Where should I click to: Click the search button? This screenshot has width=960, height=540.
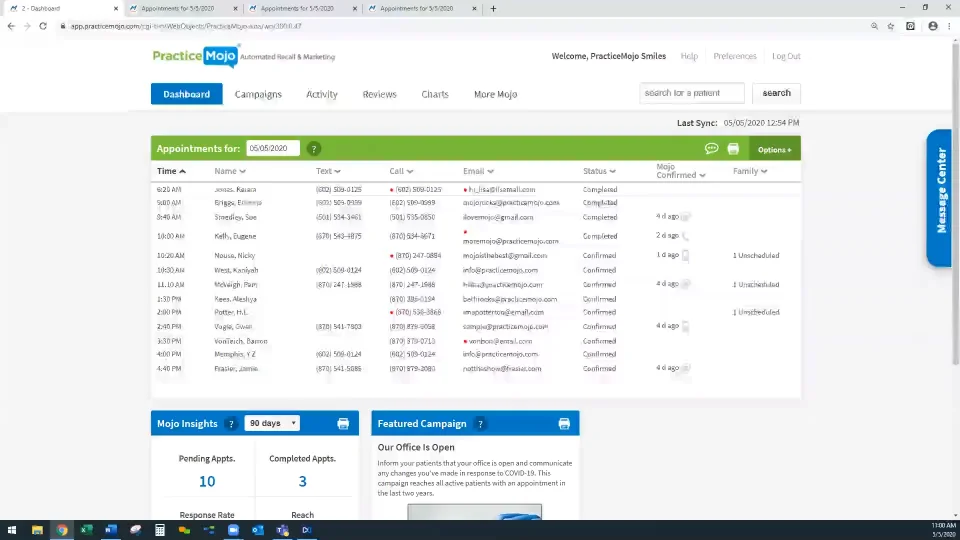coord(776,93)
